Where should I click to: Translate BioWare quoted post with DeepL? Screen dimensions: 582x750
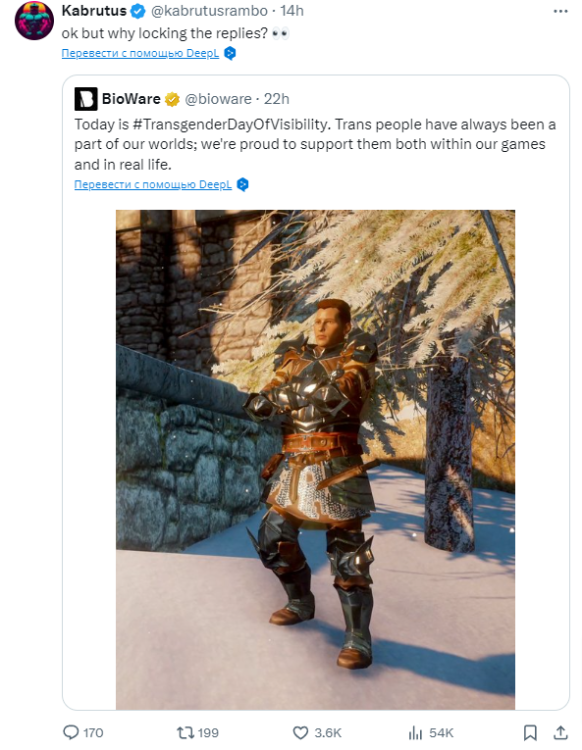pos(153,184)
